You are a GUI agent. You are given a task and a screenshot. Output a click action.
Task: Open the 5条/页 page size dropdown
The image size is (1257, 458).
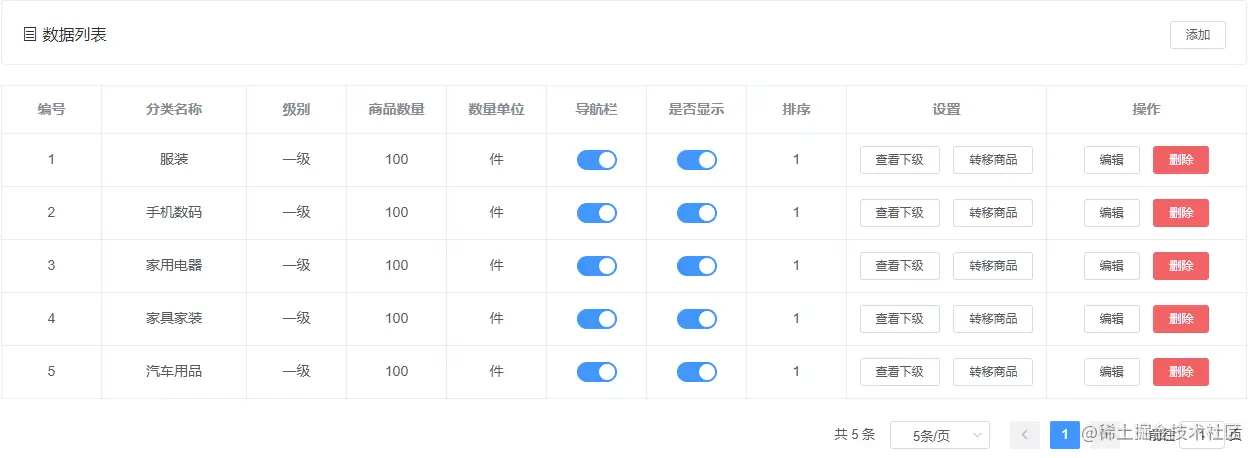click(x=940, y=435)
